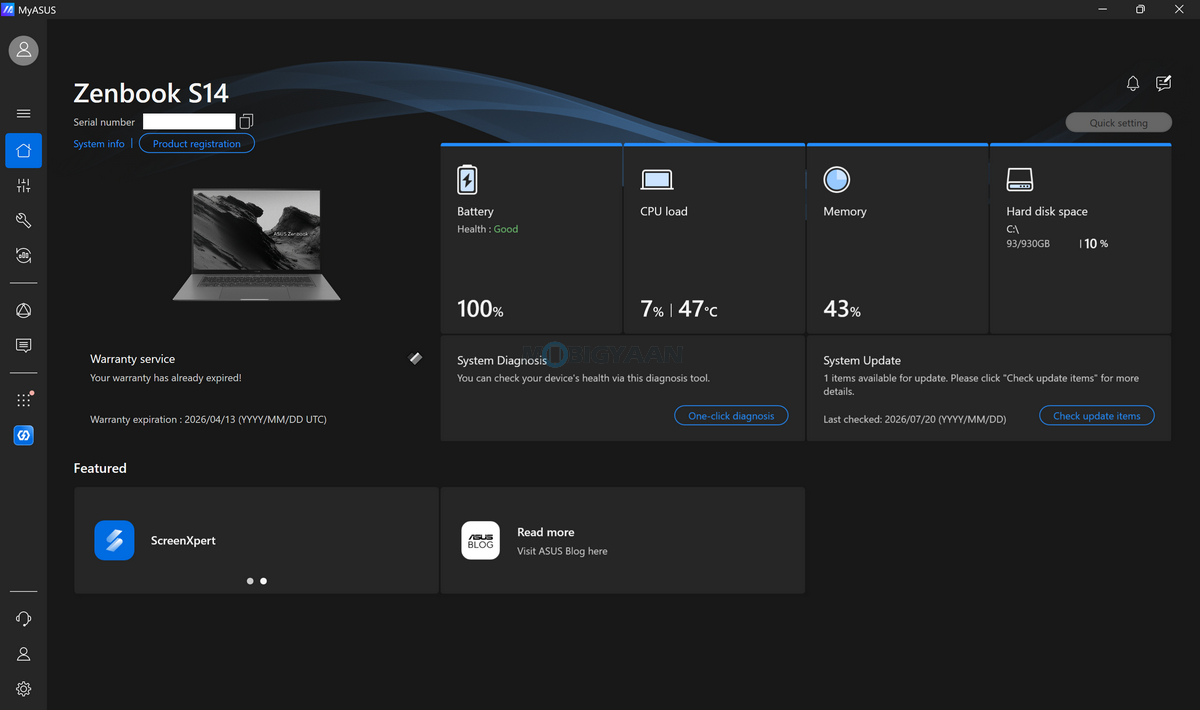Click the hard disk '10 %' value
Image resolution: width=1200 pixels, height=710 pixels.
[1096, 244]
